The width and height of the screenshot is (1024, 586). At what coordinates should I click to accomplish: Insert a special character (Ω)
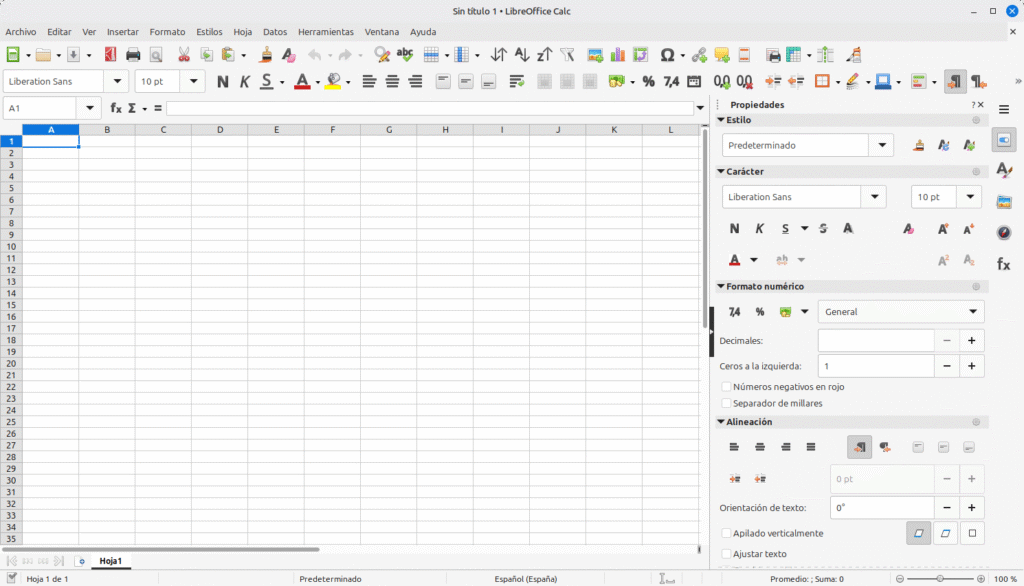pos(666,55)
